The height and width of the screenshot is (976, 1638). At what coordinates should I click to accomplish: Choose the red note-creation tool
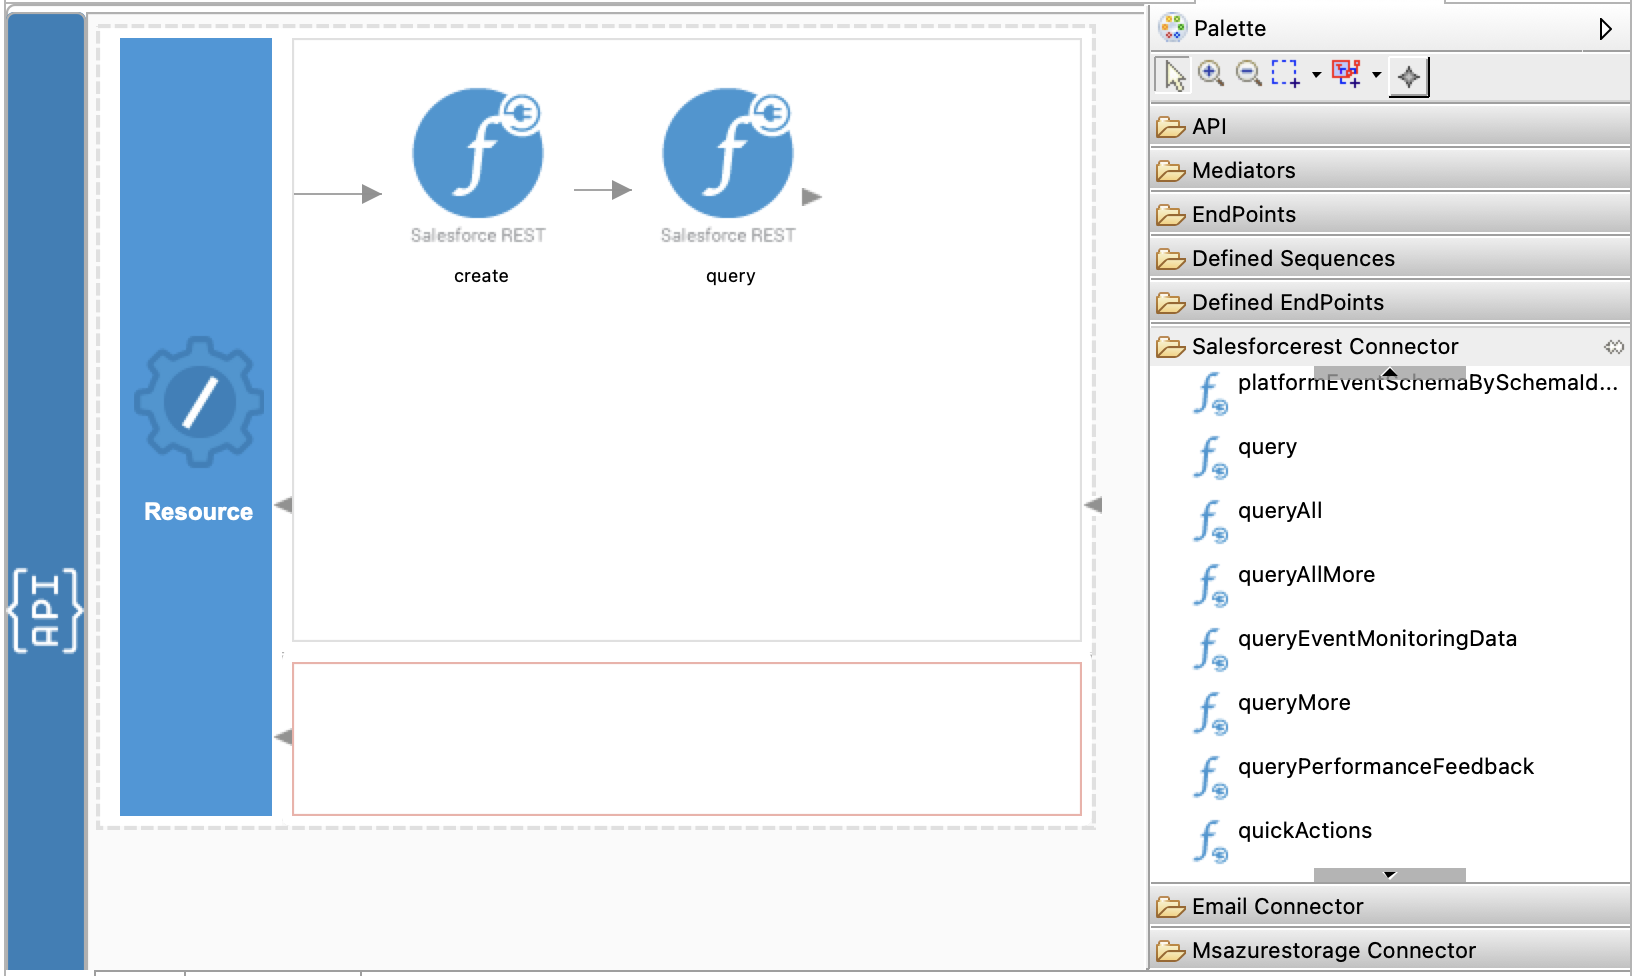pos(1347,74)
